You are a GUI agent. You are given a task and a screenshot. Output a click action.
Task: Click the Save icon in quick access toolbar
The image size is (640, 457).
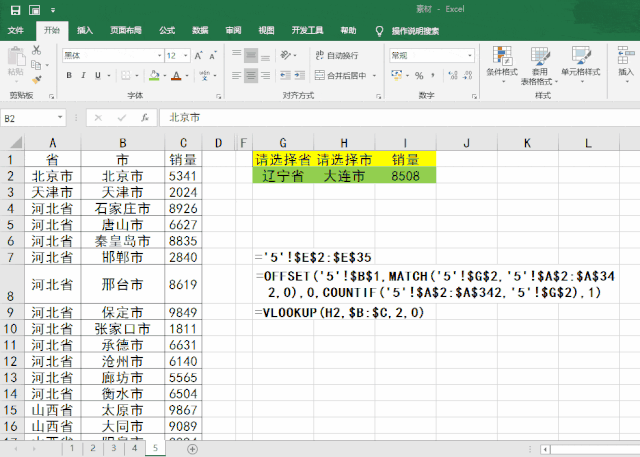15,10
